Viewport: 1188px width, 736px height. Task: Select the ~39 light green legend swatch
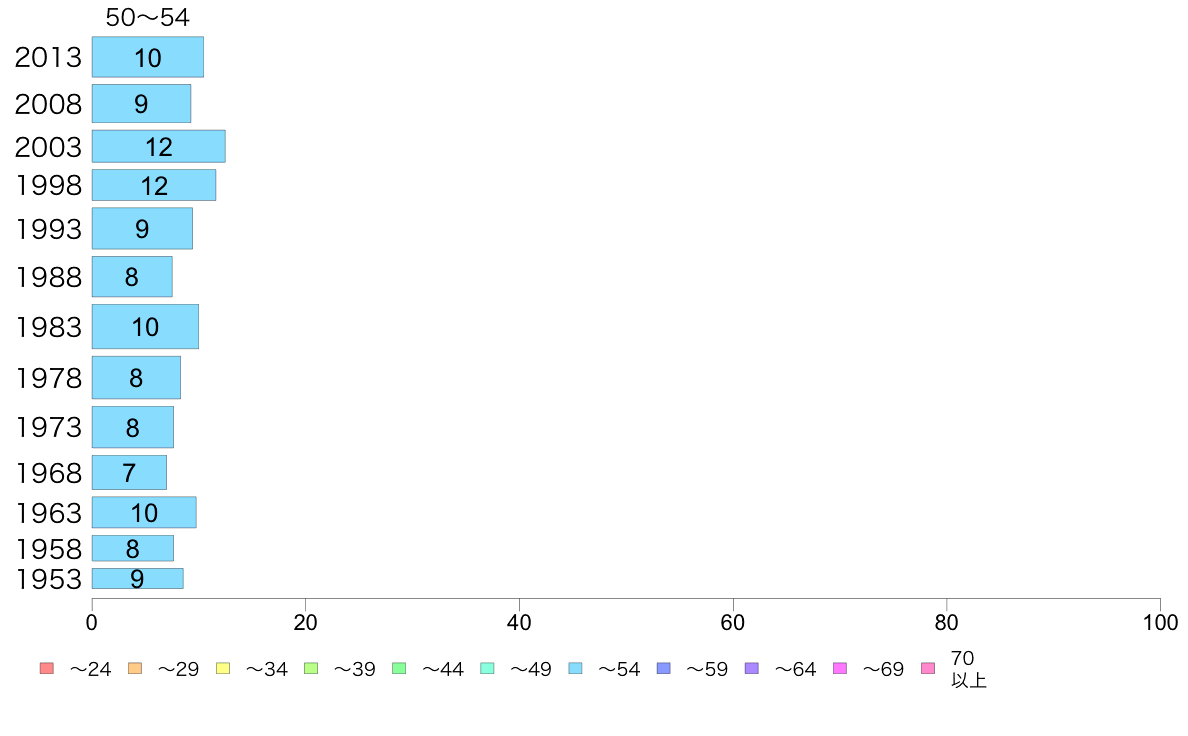[311, 669]
